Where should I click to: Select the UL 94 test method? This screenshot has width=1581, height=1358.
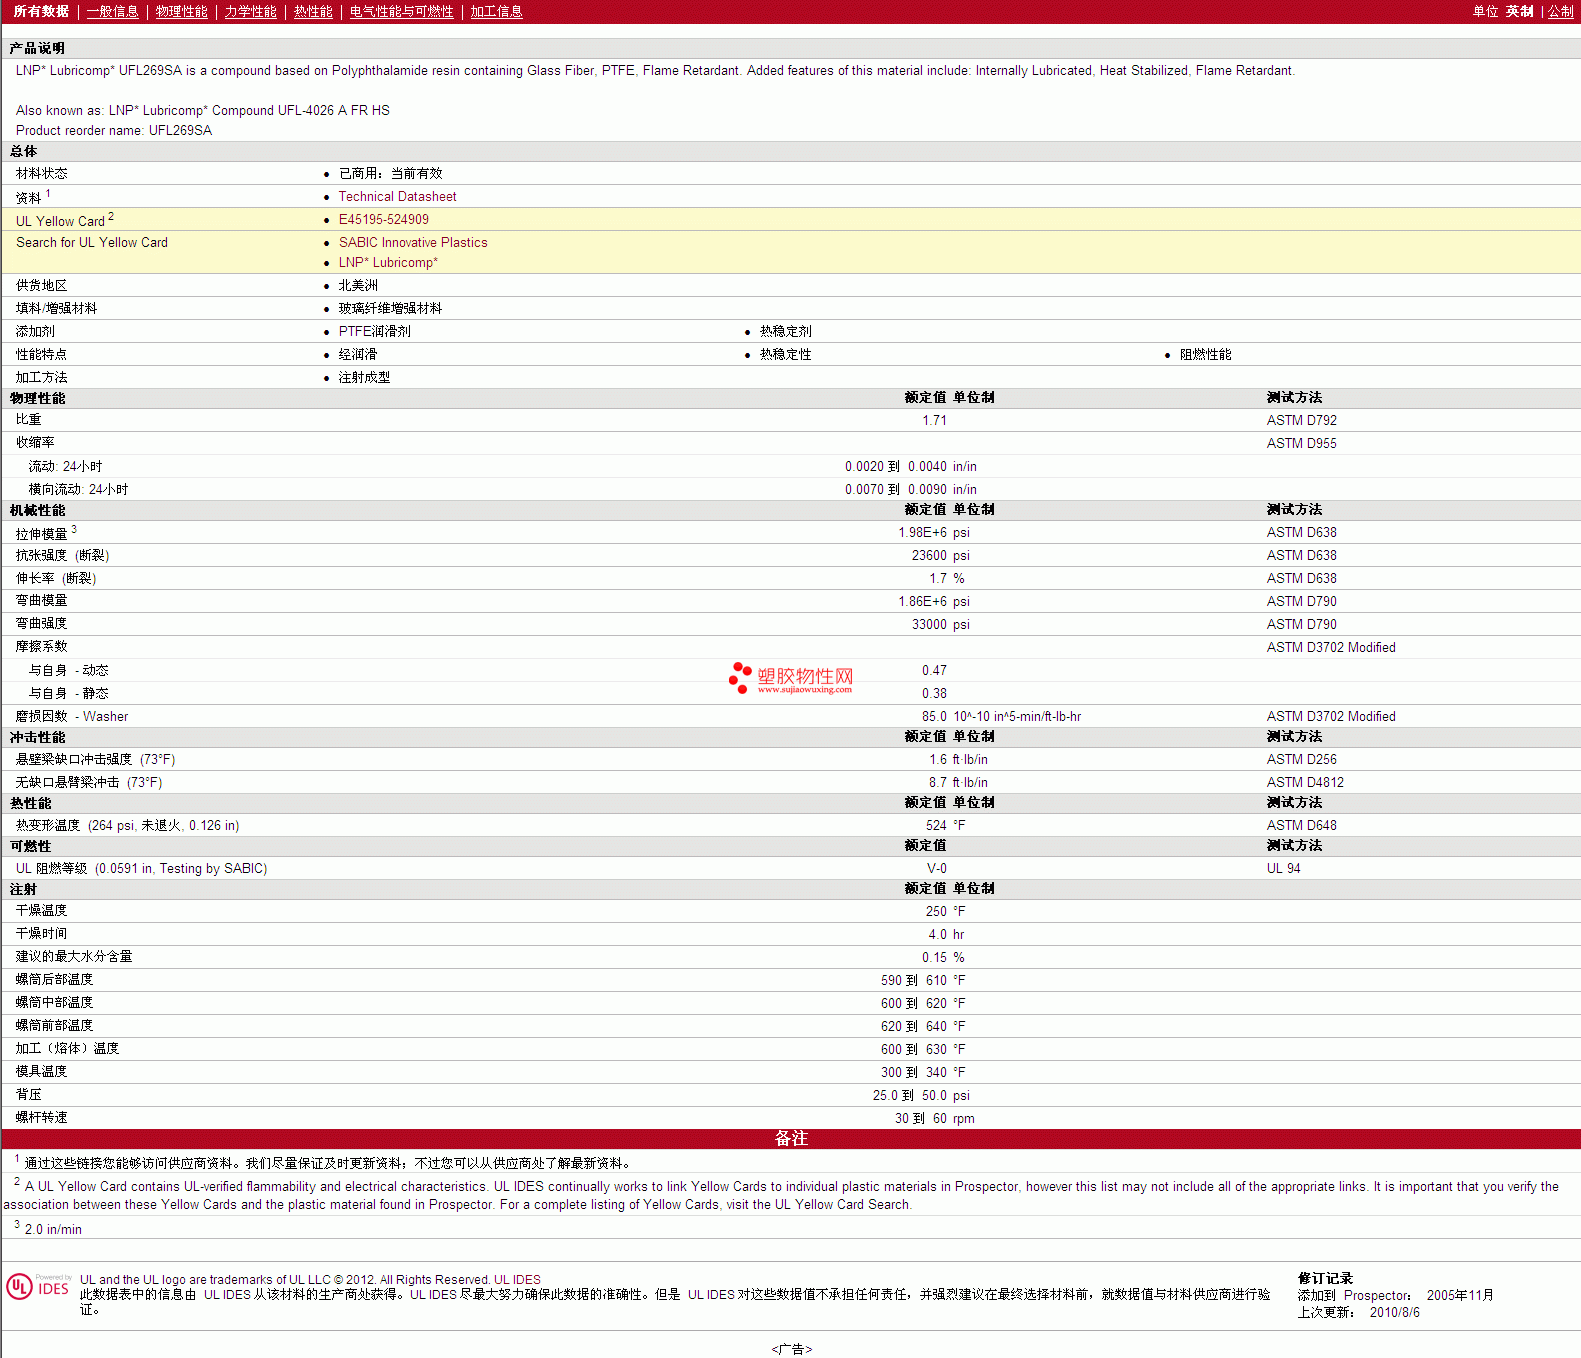point(1283,869)
